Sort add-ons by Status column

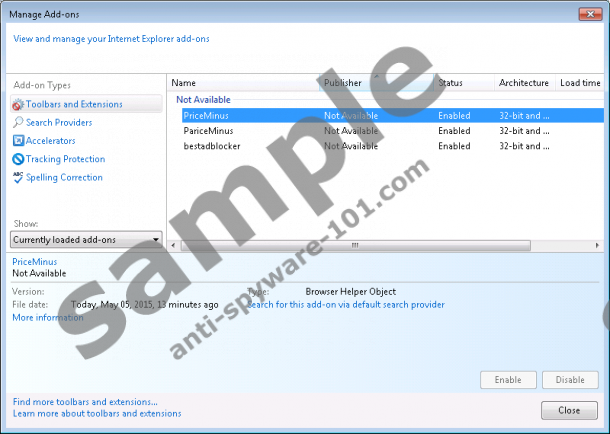(x=450, y=83)
